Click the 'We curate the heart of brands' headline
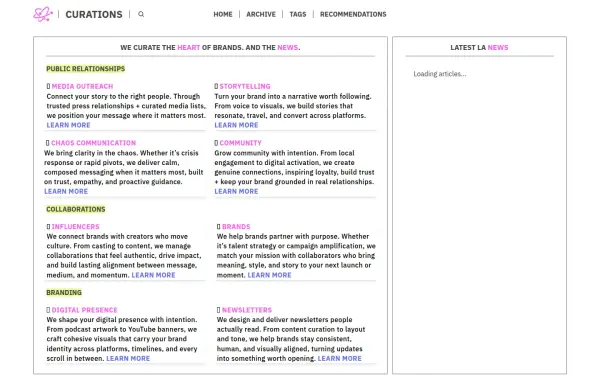The width and height of the screenshot is (600, 375). [210, 48]
